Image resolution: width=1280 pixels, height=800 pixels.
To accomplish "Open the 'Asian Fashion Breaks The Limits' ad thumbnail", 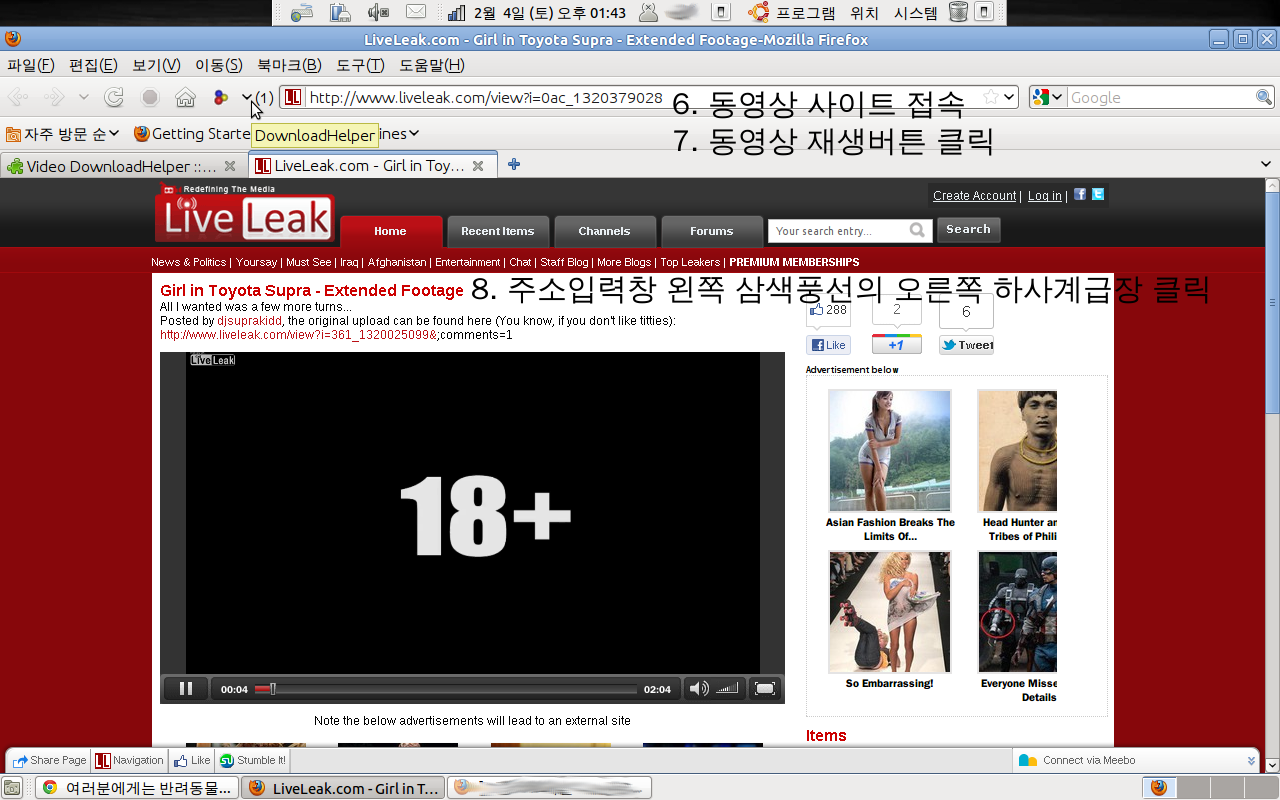I will click(x=890, y=451).
